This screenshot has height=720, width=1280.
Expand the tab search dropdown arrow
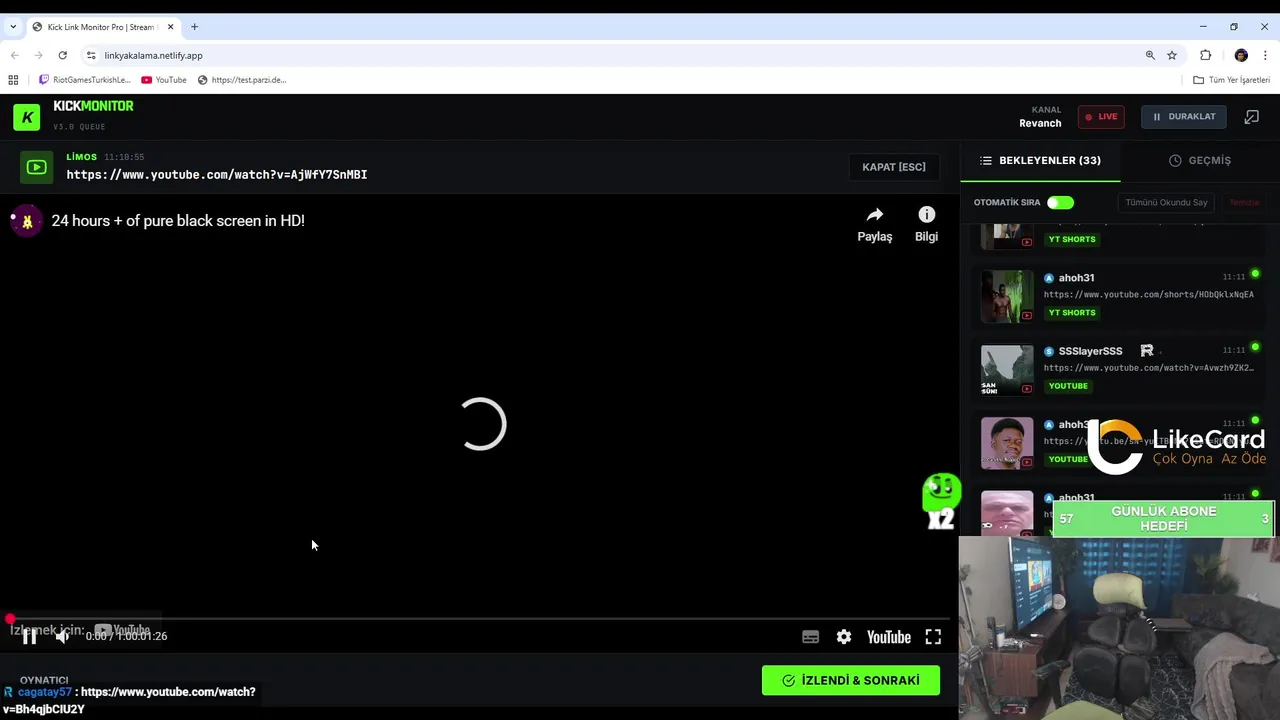[x=13, y=27]
